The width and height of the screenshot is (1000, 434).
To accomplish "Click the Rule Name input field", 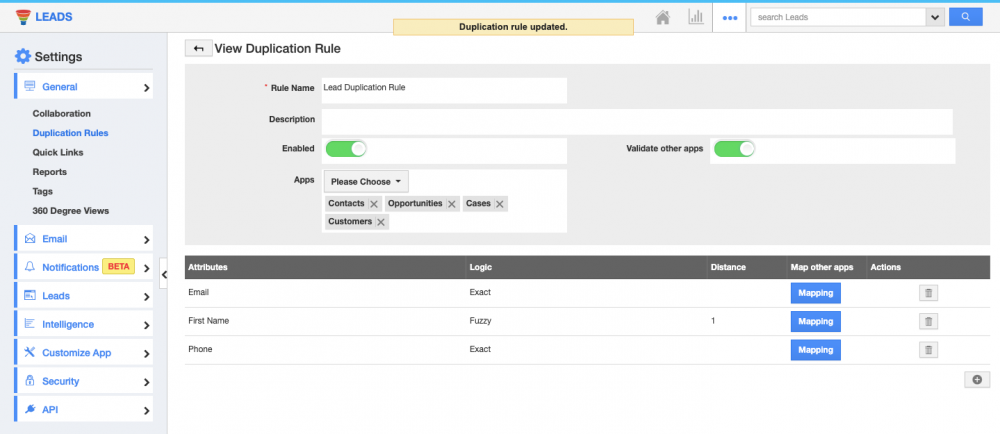I will coord(443,90).
